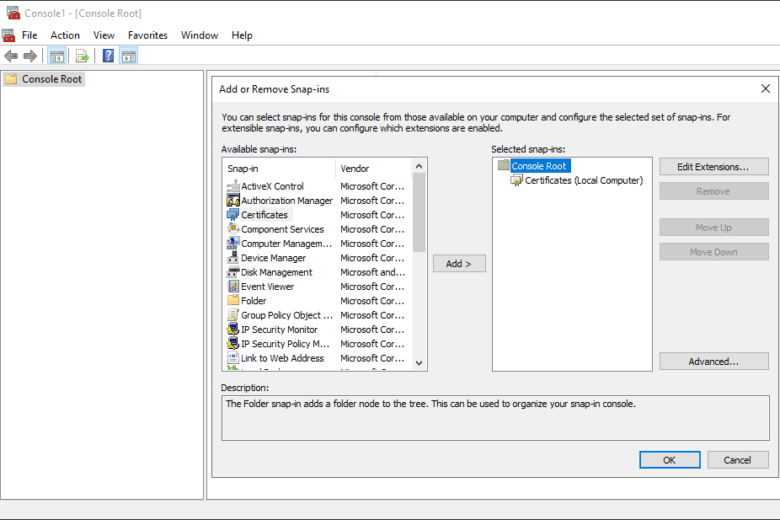The height and width of the screenshot is (520, 780).
Task: Click the Advanced... button
Action: click(x=713, y=361)
